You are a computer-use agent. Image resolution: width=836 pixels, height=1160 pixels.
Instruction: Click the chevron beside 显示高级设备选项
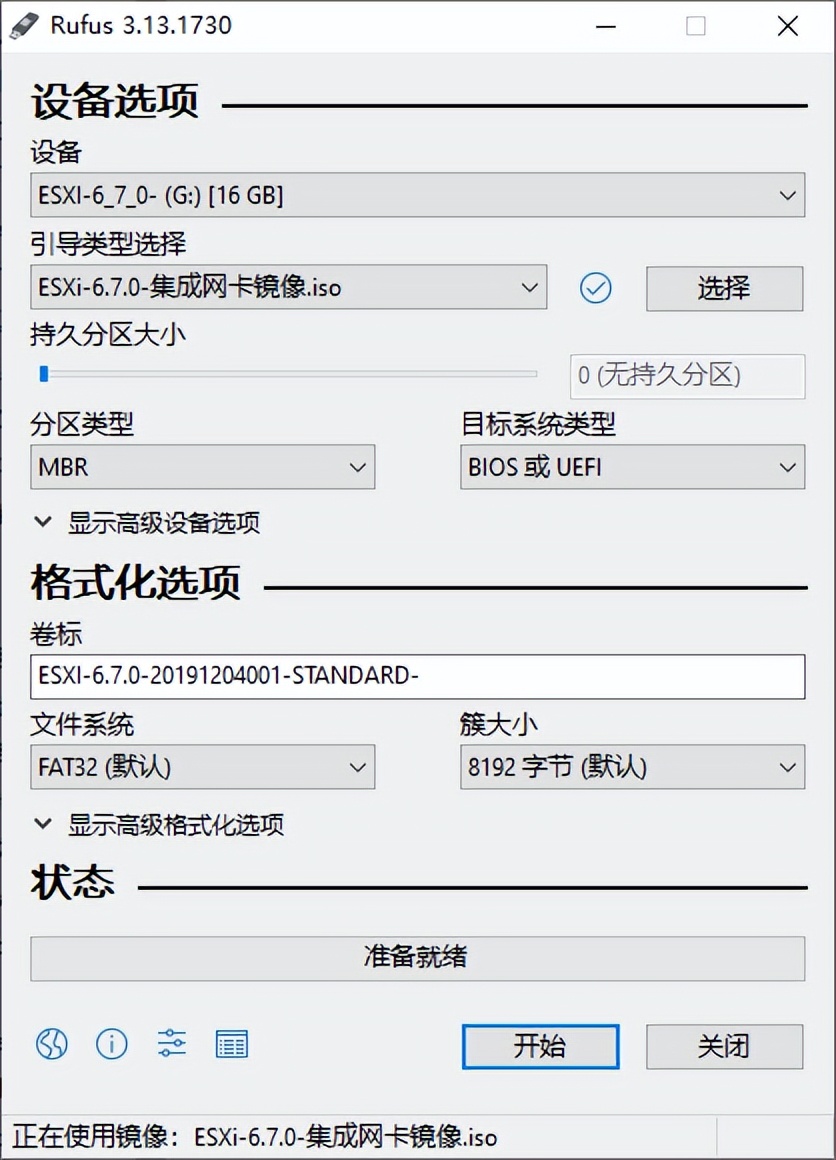tap(42, 521)
